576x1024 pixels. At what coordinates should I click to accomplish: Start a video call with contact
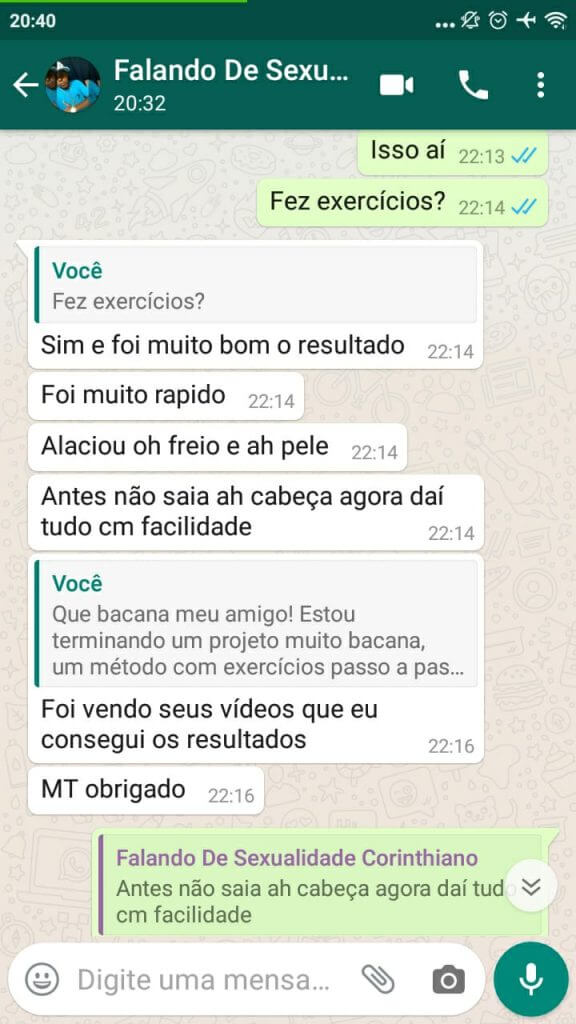(396, 85)
